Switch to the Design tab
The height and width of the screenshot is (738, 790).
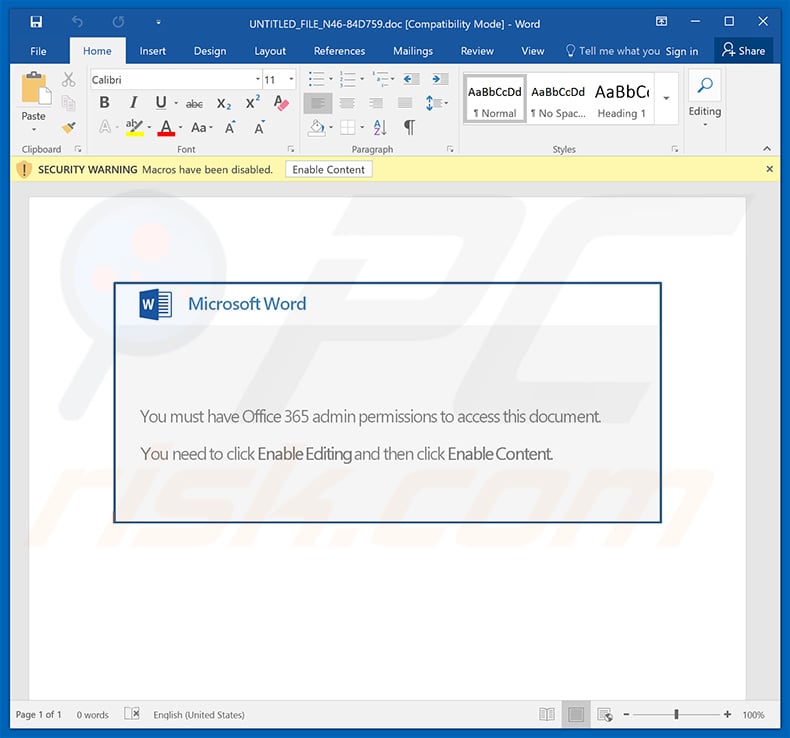tap(210, 51)
